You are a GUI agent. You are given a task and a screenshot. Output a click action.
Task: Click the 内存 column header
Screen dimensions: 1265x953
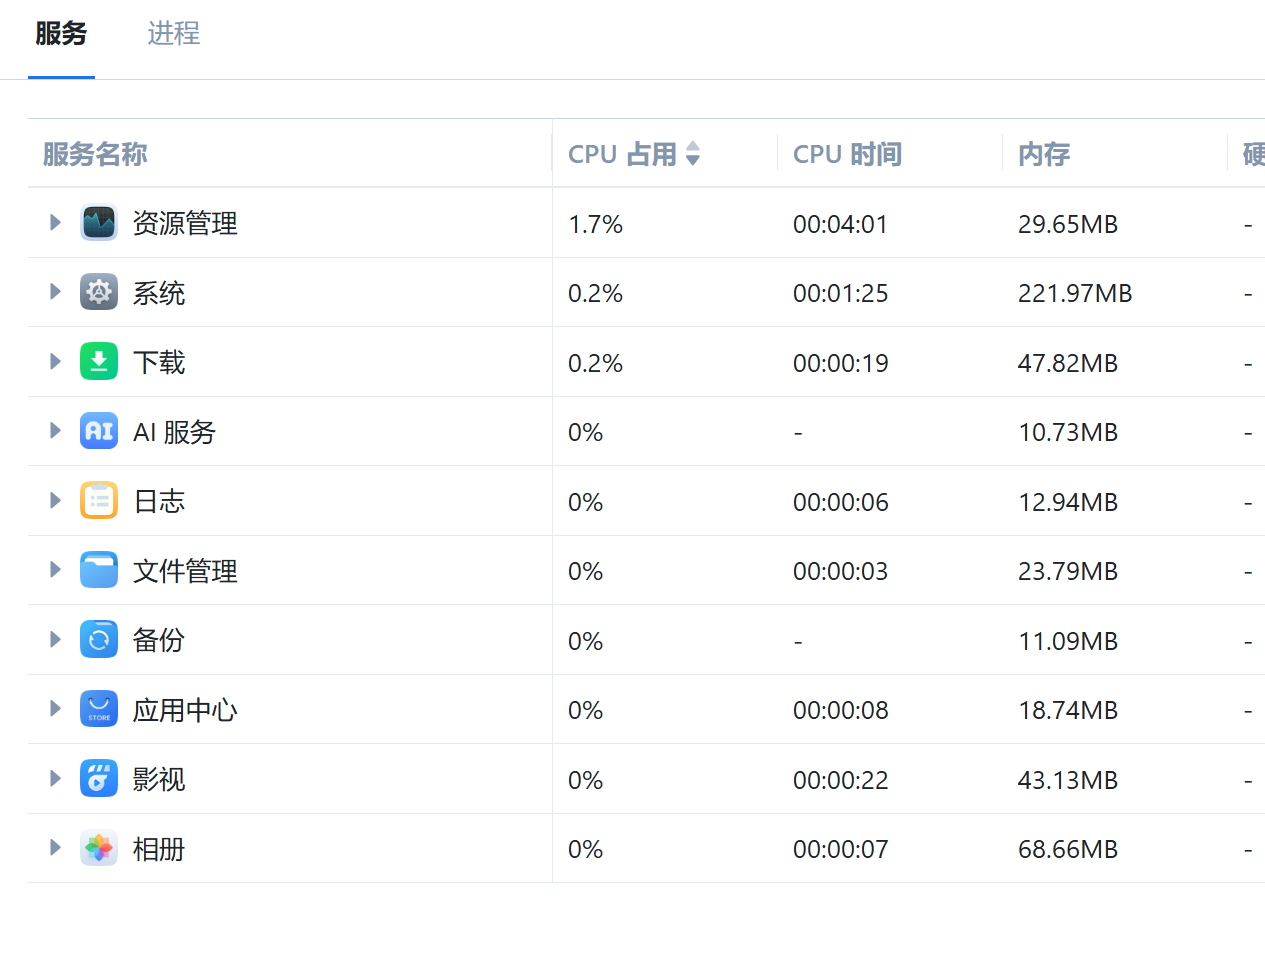point(1044,154)
